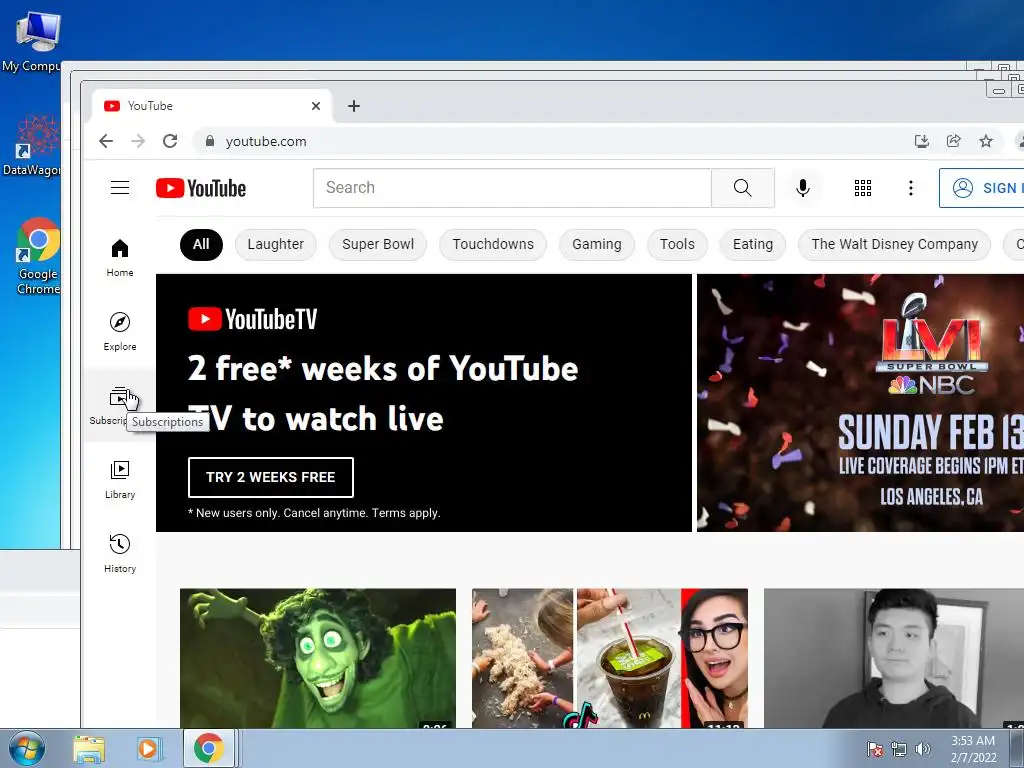This screenshot has height=768, width=1024.
Task: Select the Touchdowns filter chip
Action: [x=493, y=245]
